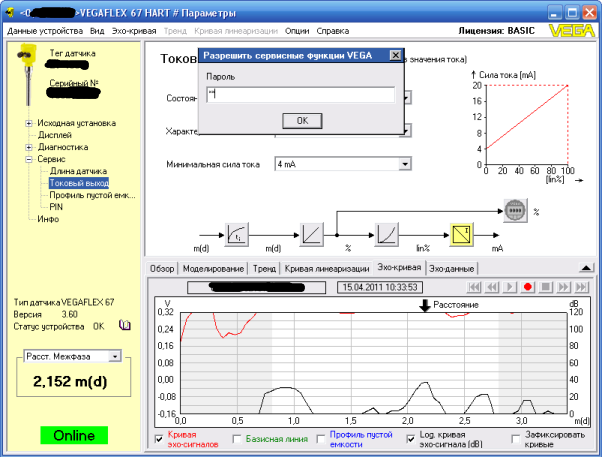Stop echo curve playback

pyautogui.click(x=546, y=287)
